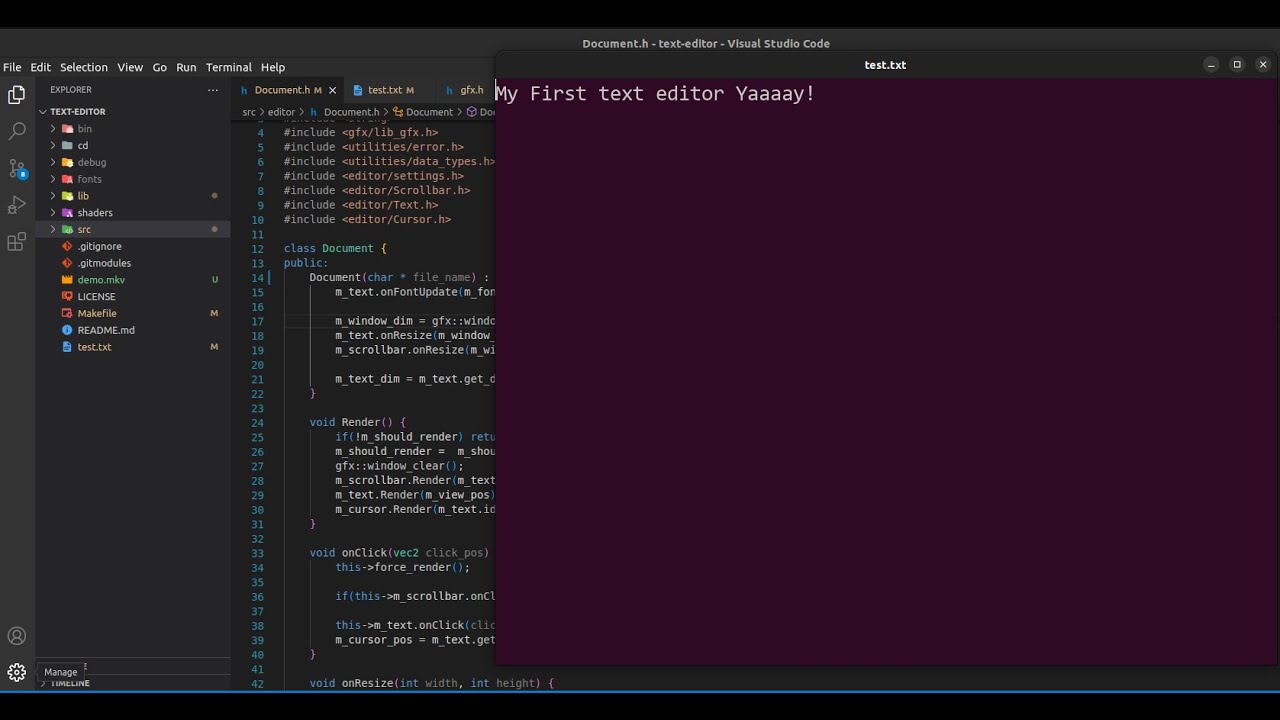
Task: Click the Document.h breadcrumb
Action: (x=351, y=112)
